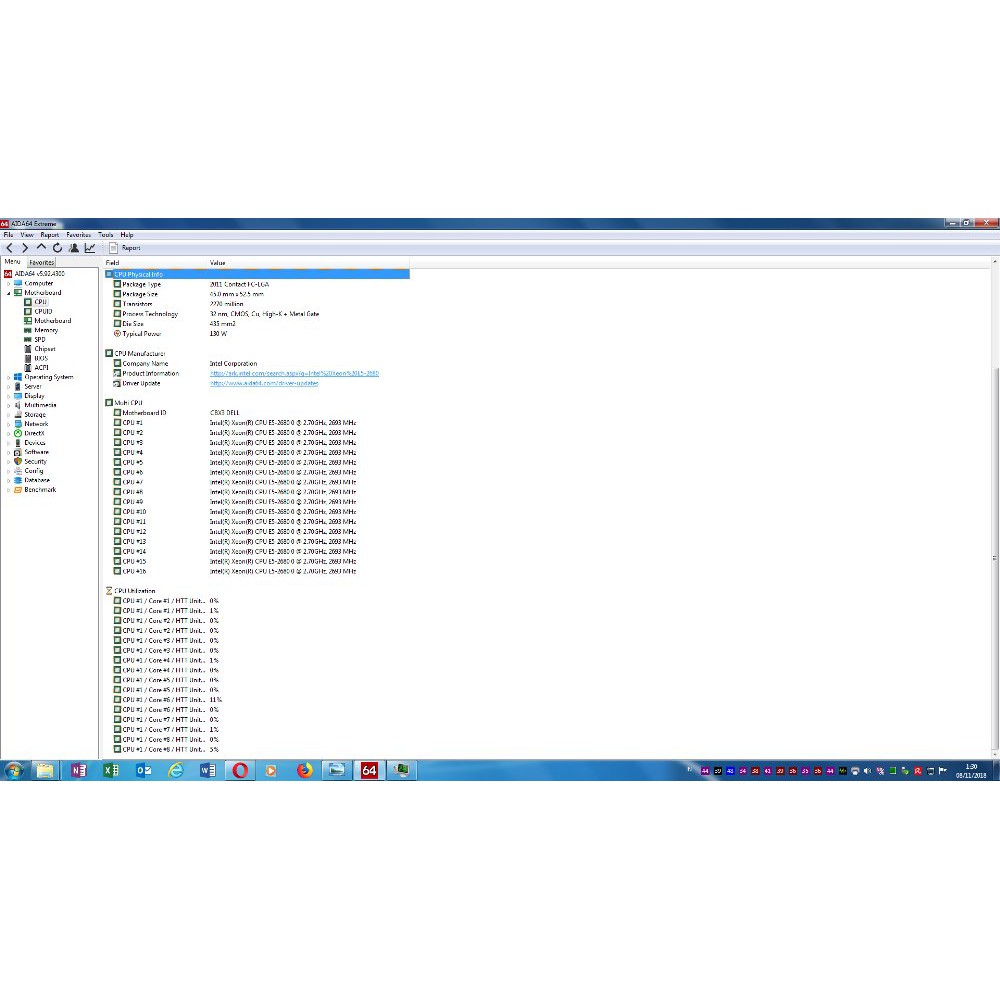Click the Product Information row icon
The image size is (1000, 1000).
coord(117,373)
